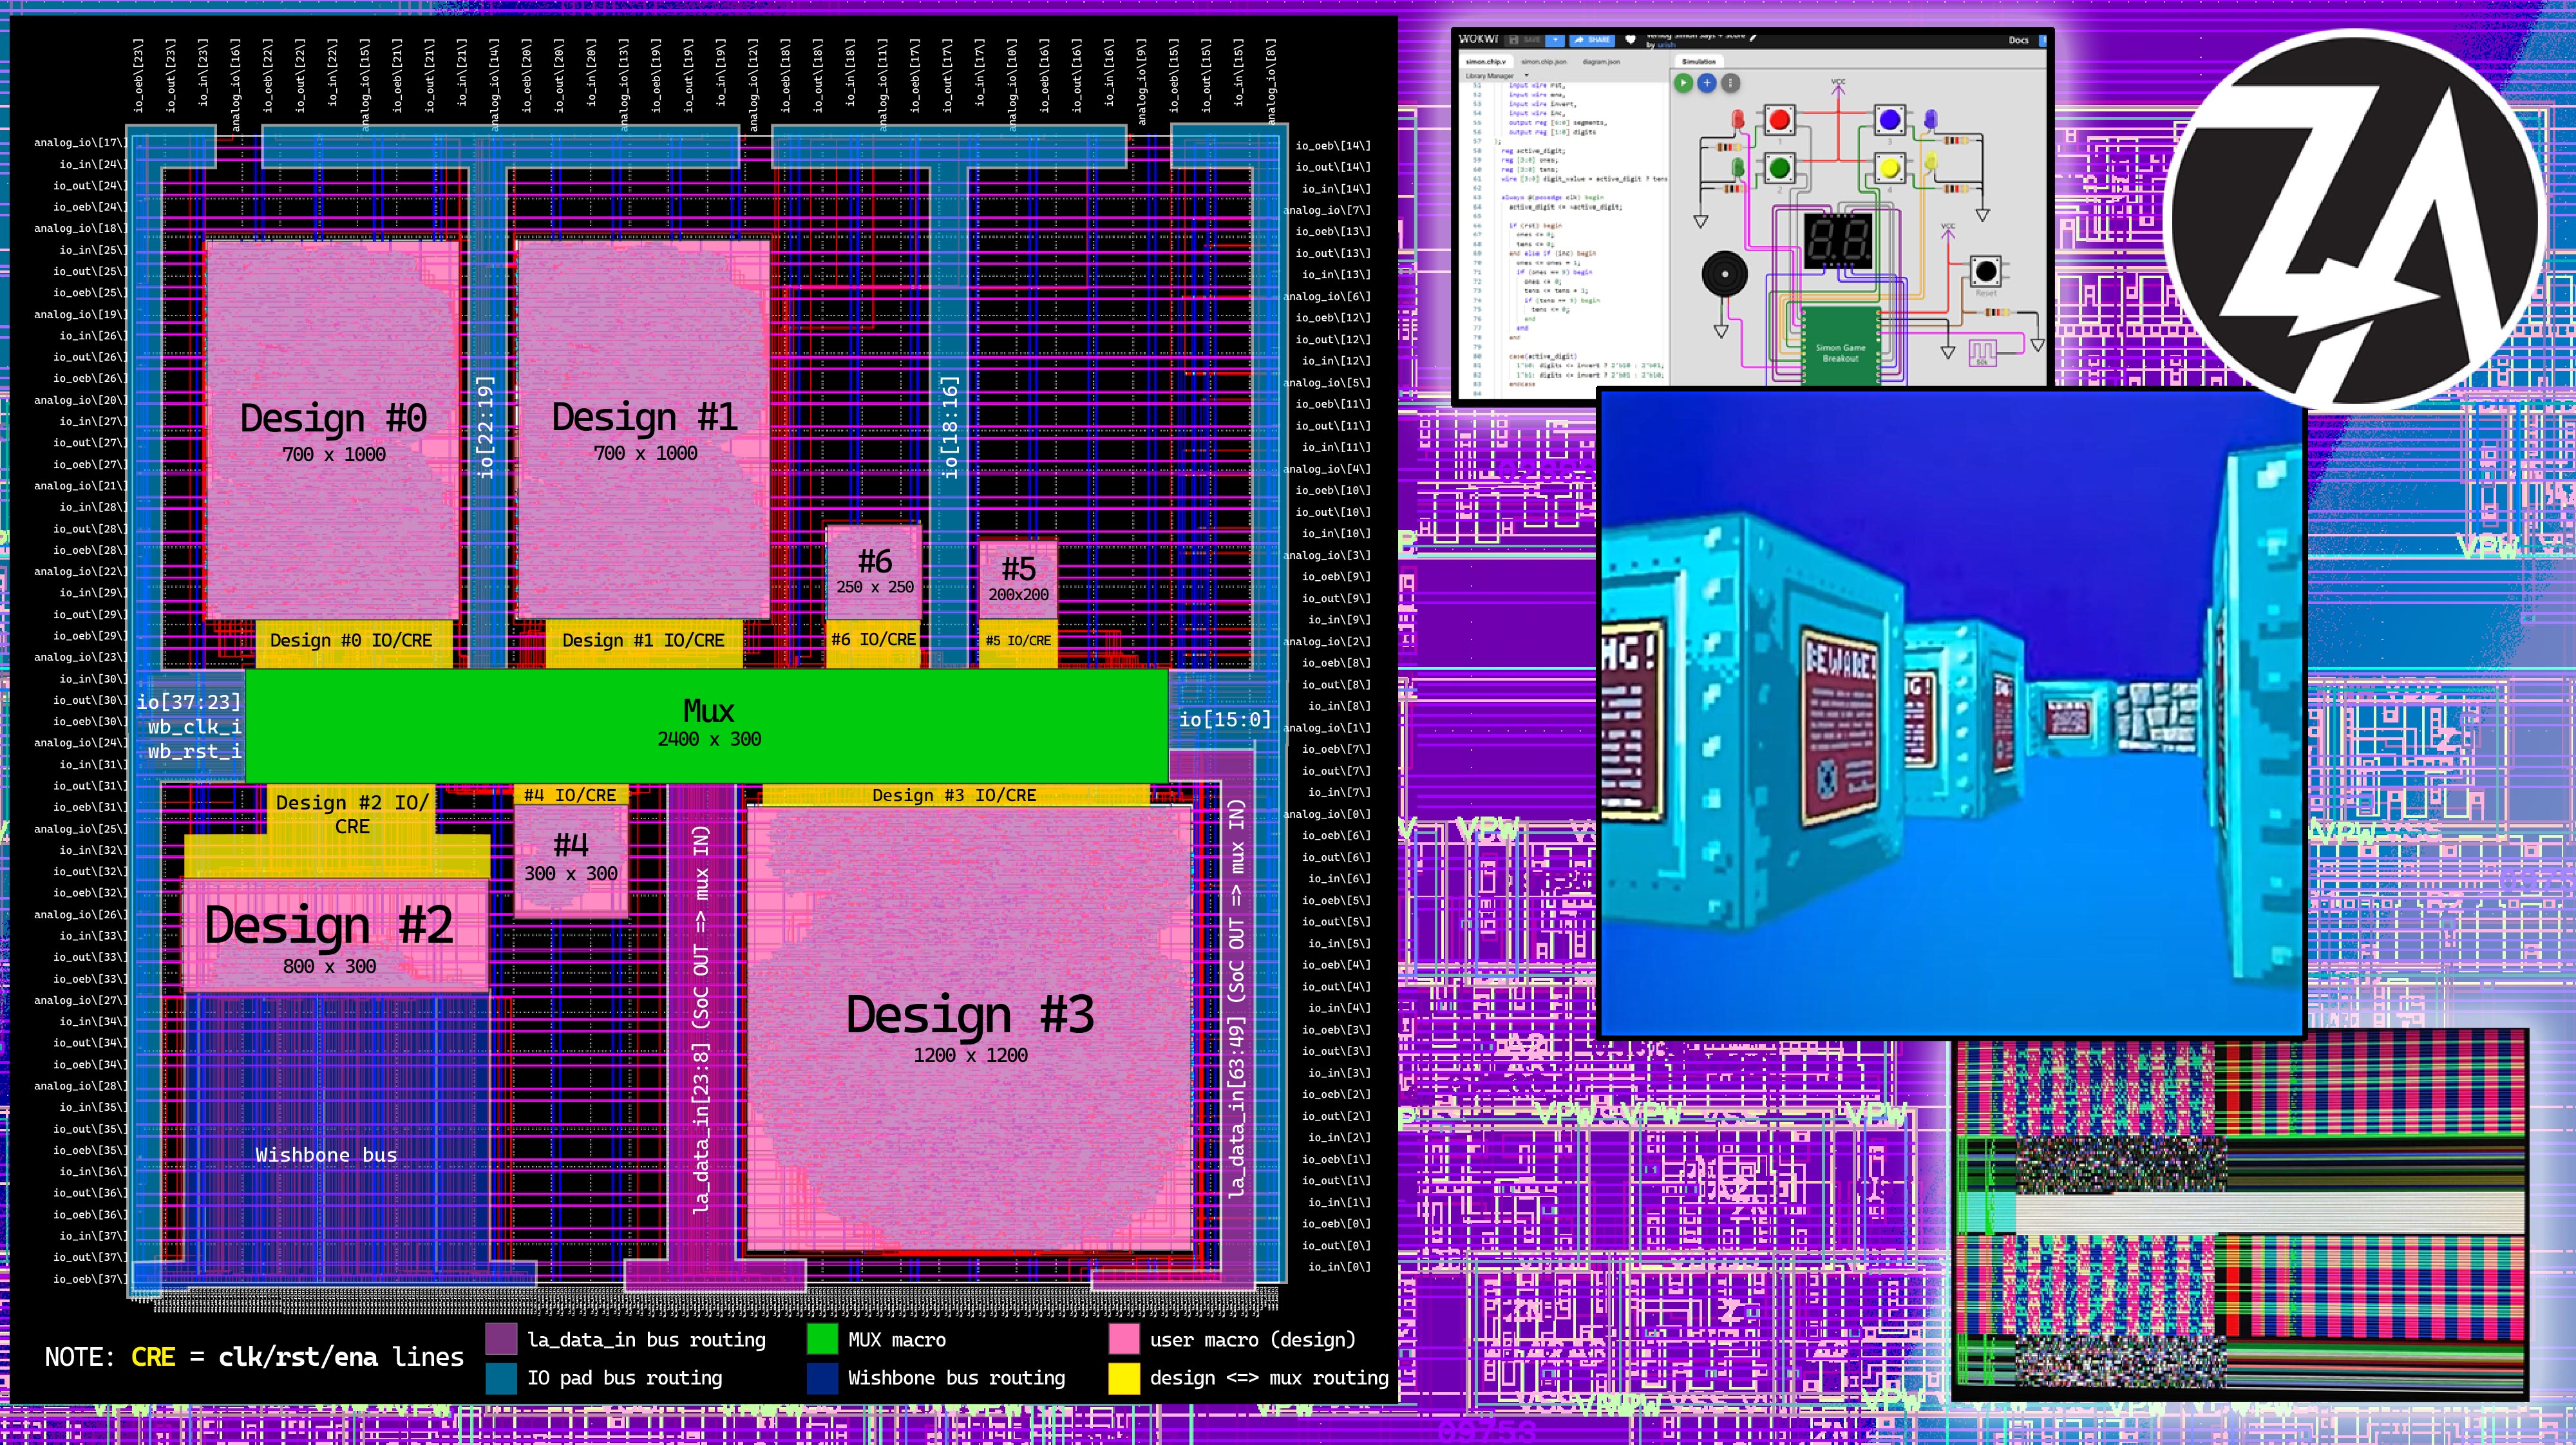Click the blue add-part plus button
The width and height of the screenshot is (2576, 1445).
(1707, 84)
